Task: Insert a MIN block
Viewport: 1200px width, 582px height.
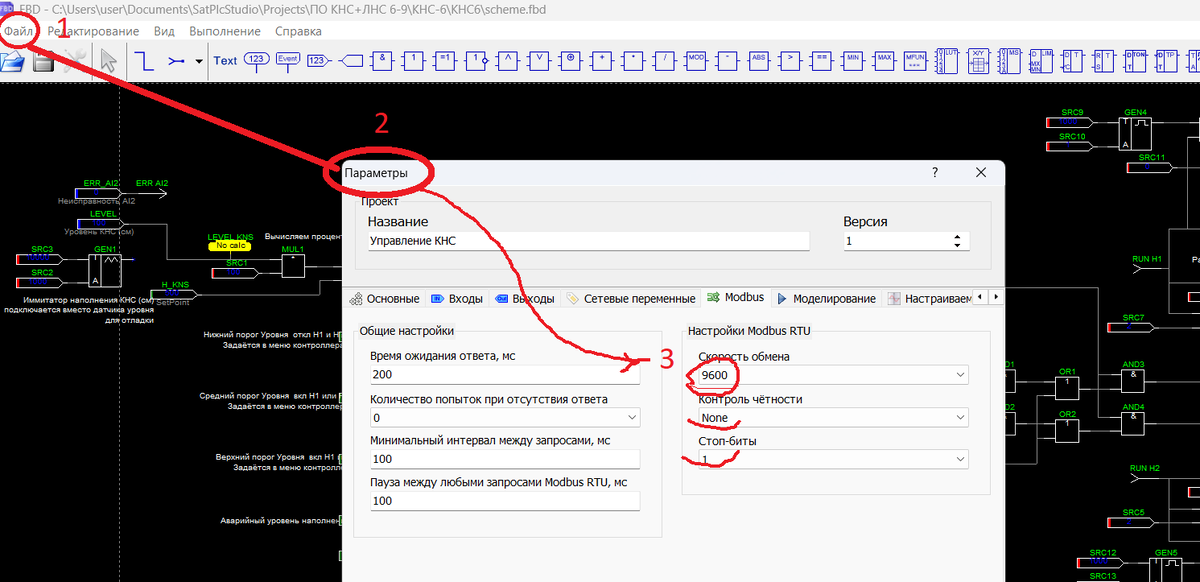Action: [x=852, y=61]
